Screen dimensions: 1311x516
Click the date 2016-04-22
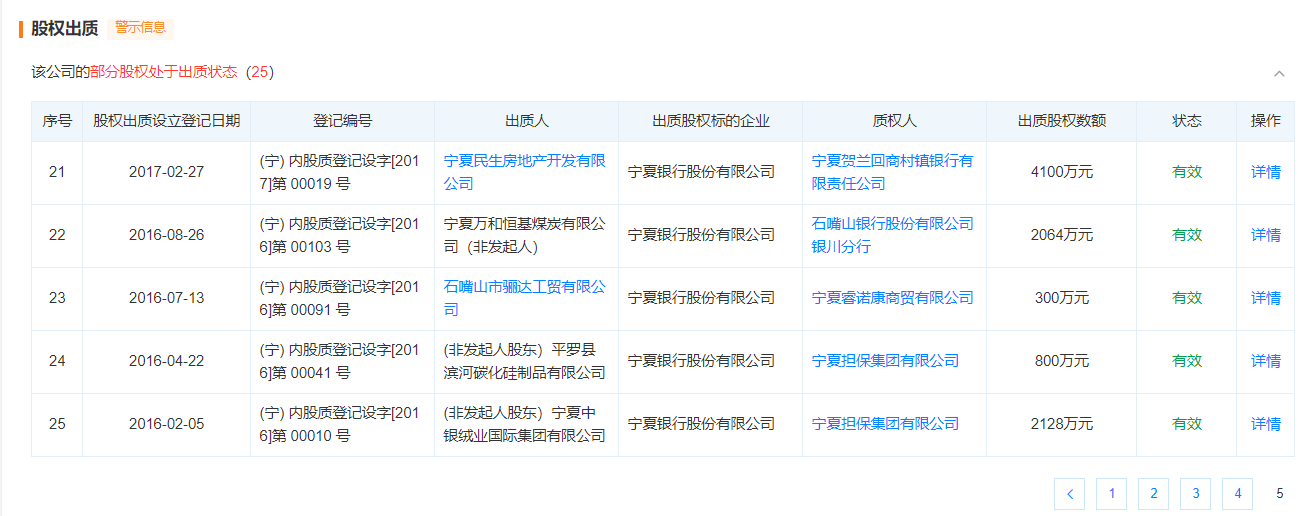167,361
